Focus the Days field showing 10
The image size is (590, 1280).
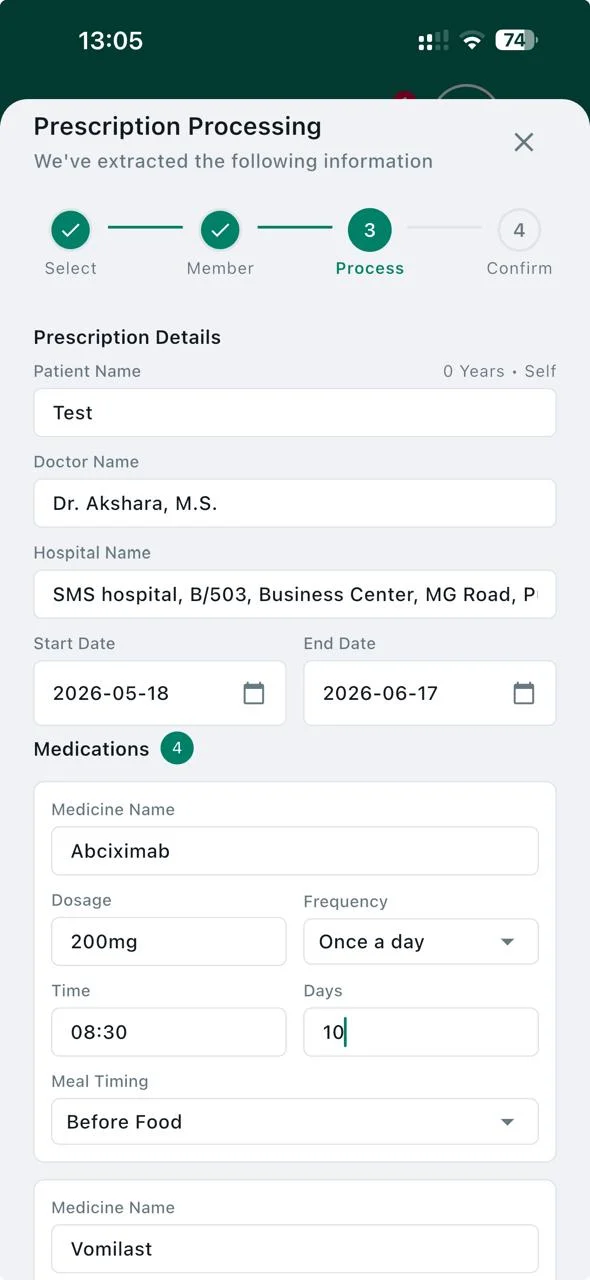click(x=421, y=1032)
